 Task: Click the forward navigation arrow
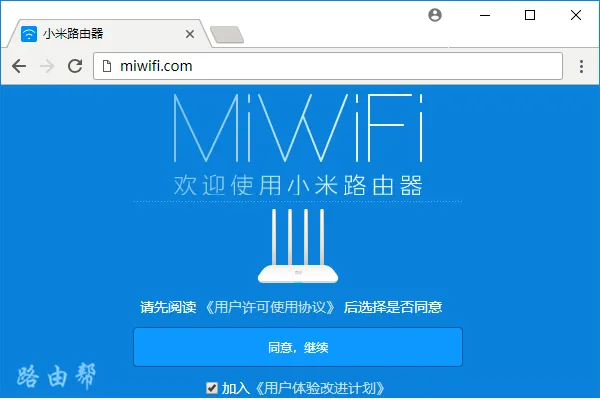[47, 66]
